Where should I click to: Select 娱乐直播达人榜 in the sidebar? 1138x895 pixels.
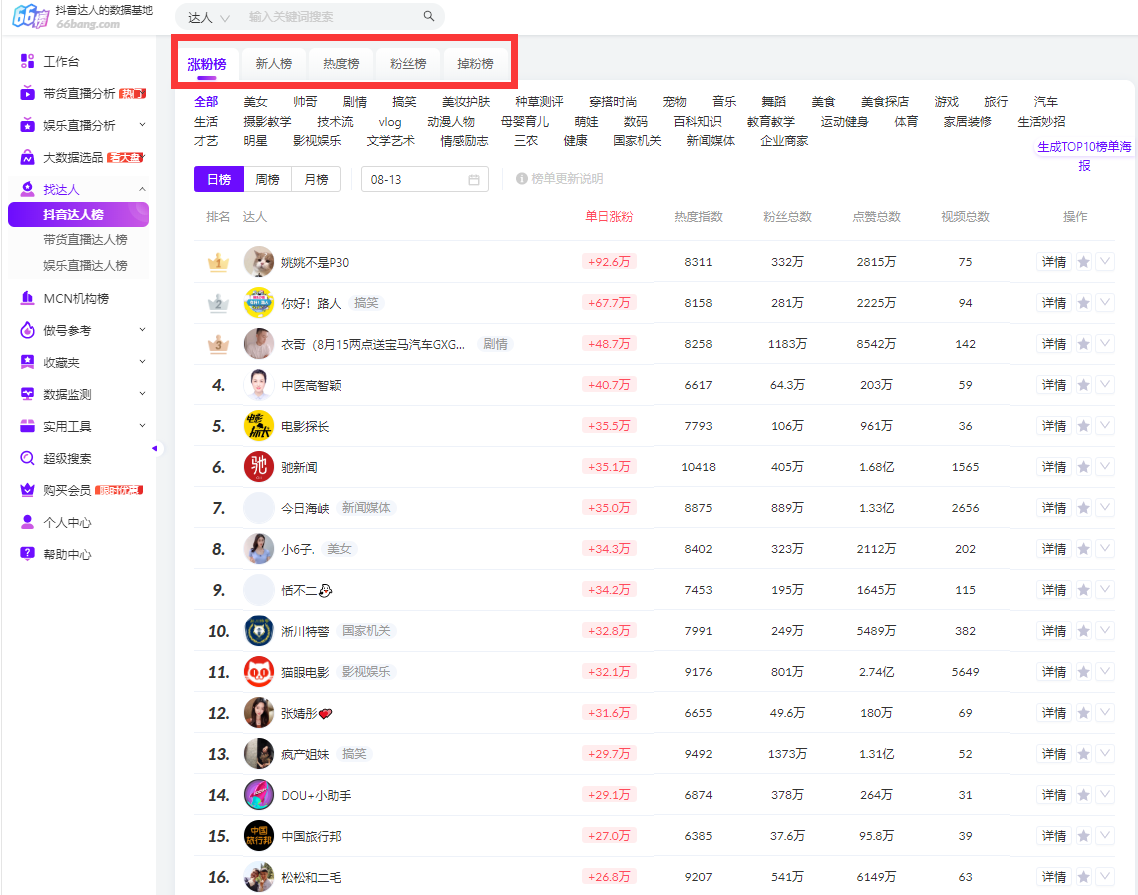(x=85, y=266)
